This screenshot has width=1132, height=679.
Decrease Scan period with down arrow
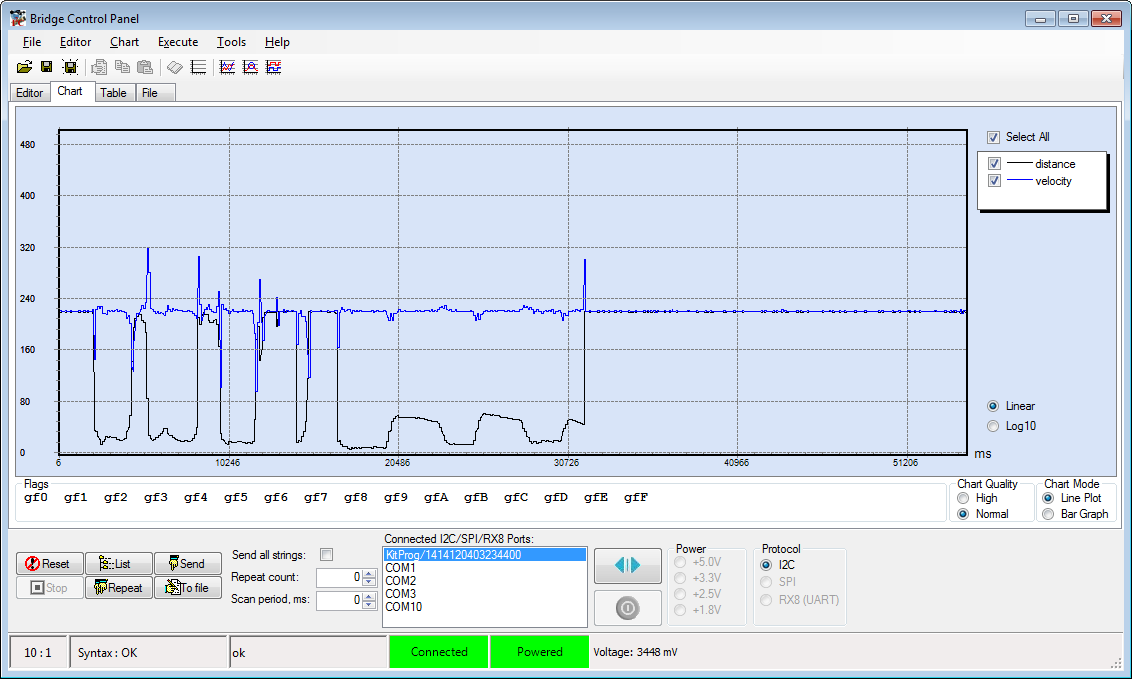click(x=369, y=604)
